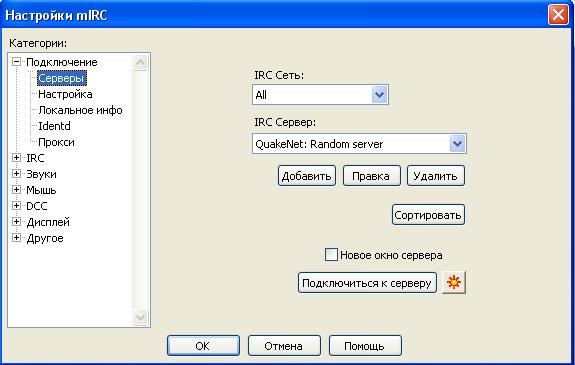Expand the Другое category node
The height and width of the screenshot is (365, 575).
(16, 238)
